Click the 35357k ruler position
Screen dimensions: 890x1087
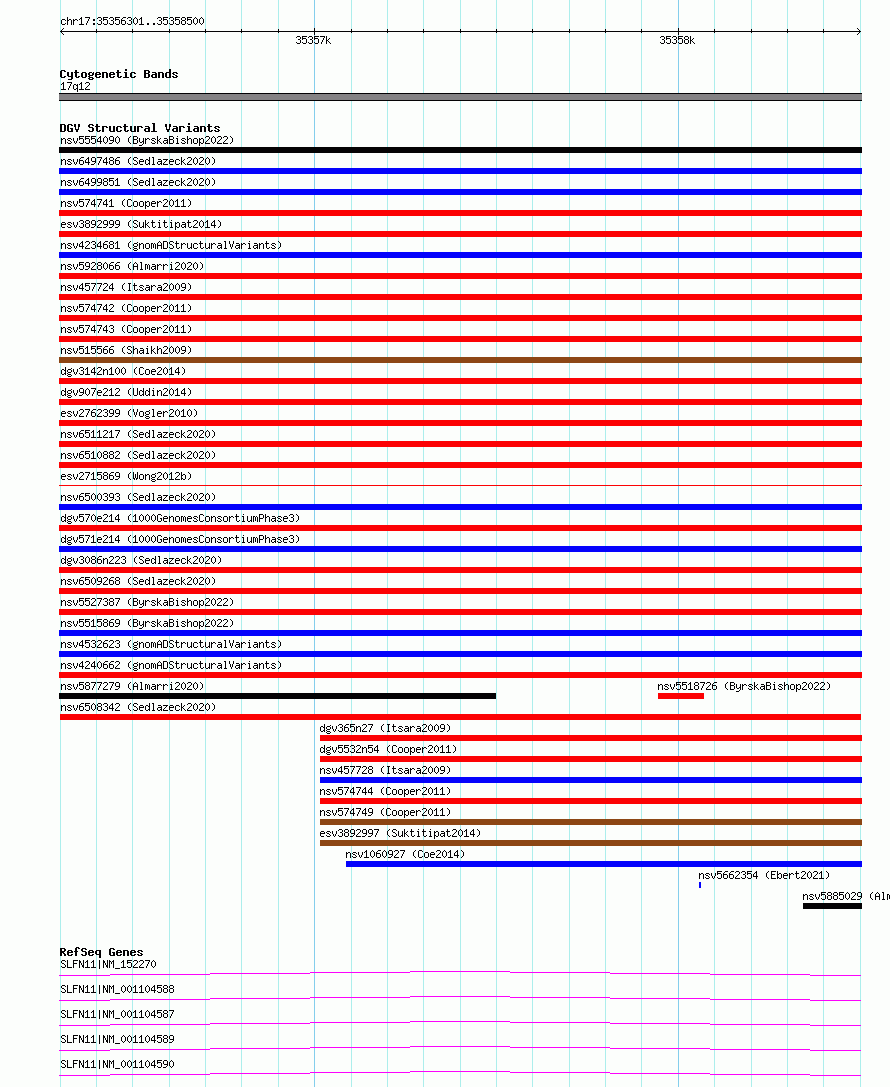pyautogui.click(x=313, y=40)
